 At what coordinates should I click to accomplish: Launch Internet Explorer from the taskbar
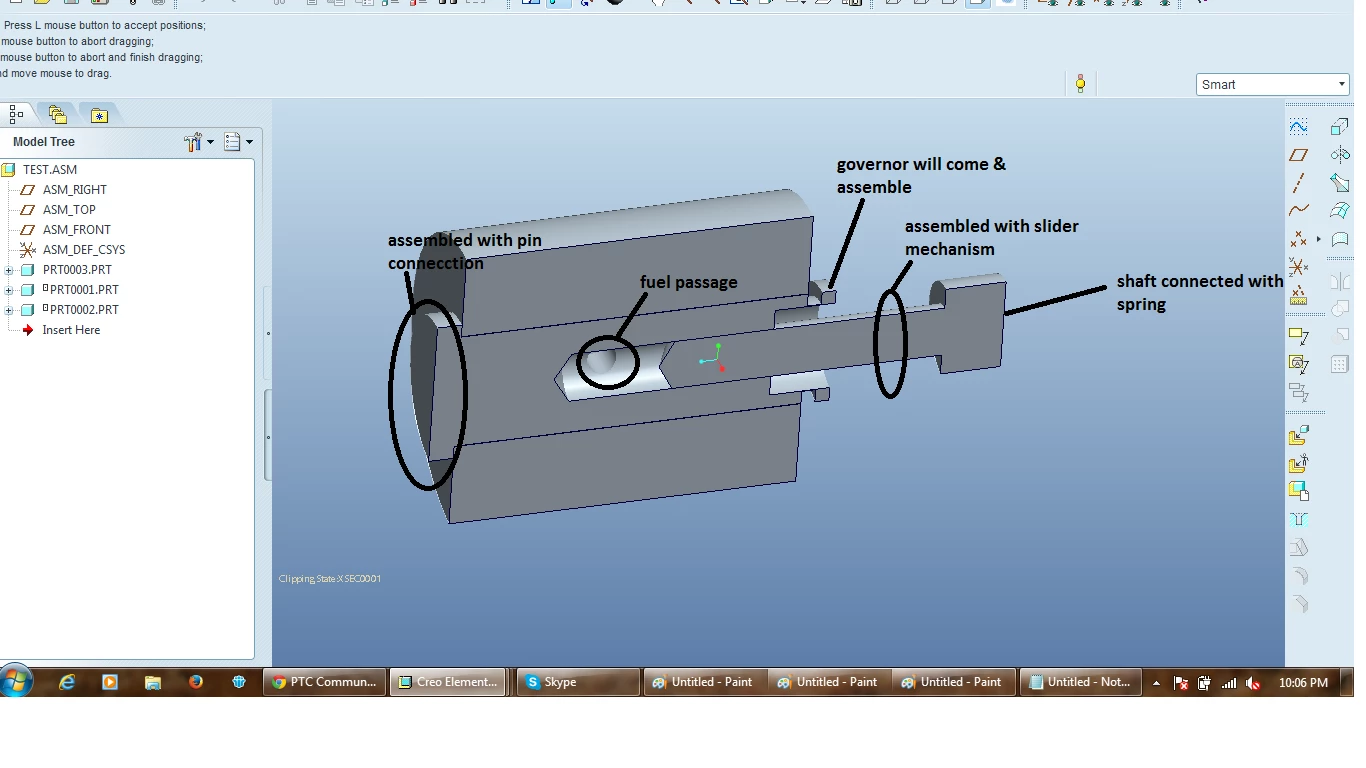67,682
